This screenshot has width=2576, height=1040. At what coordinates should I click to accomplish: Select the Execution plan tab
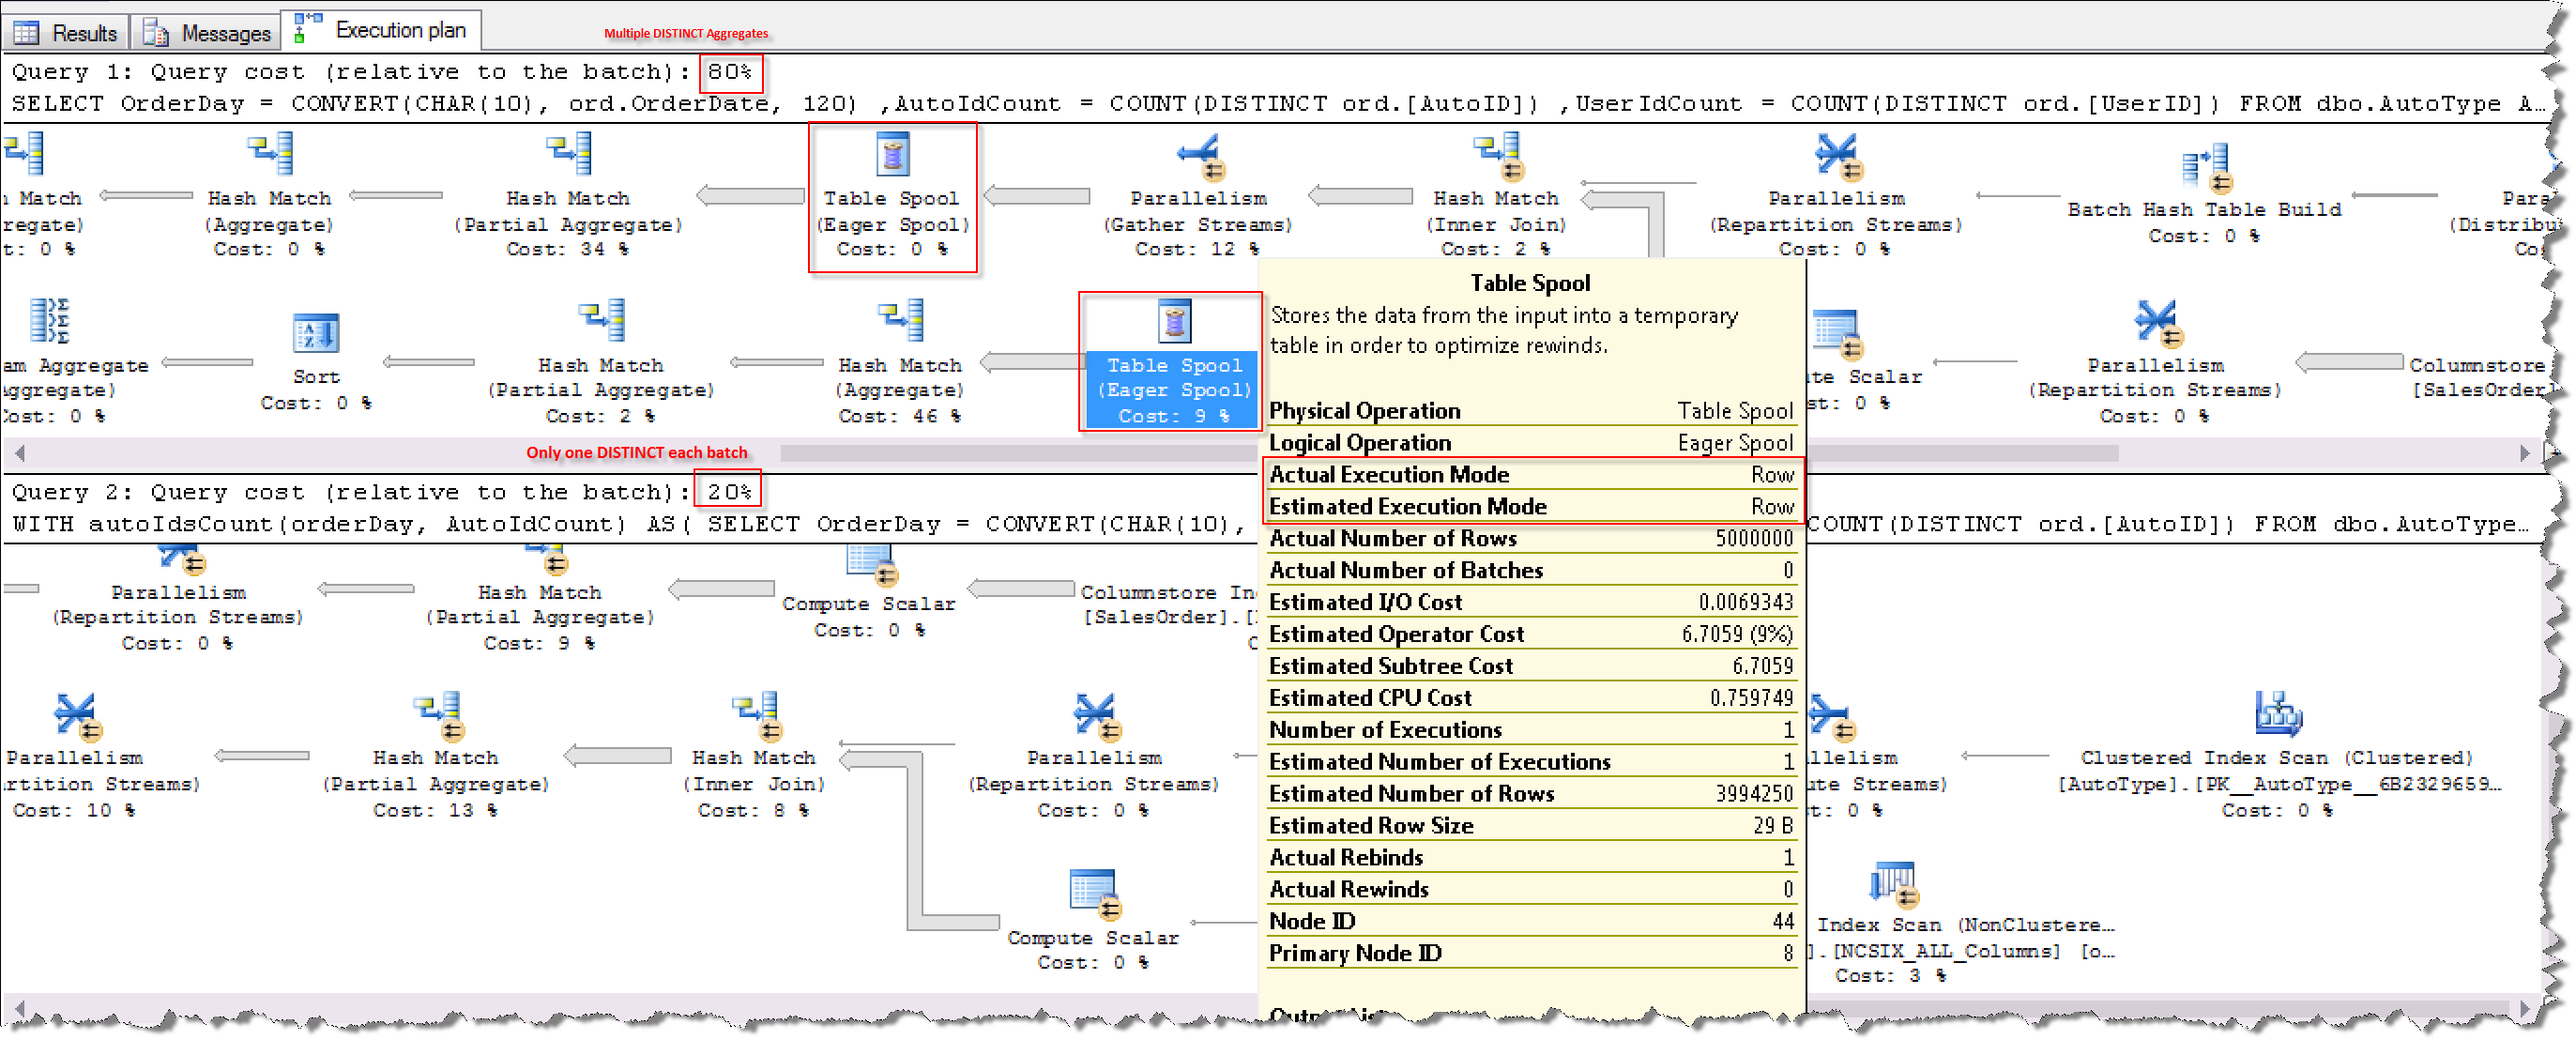coord(381,30)
